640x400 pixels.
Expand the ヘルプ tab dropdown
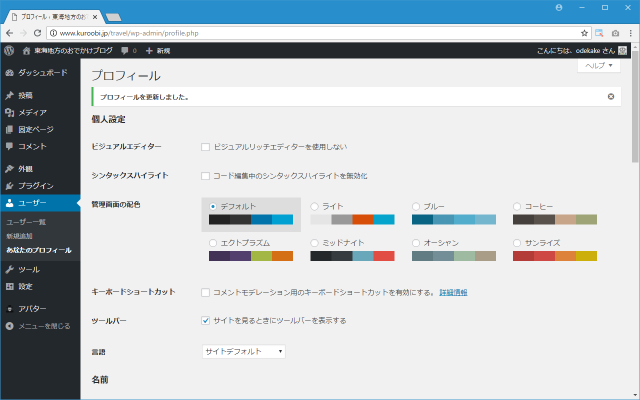(x=599, y=65)
